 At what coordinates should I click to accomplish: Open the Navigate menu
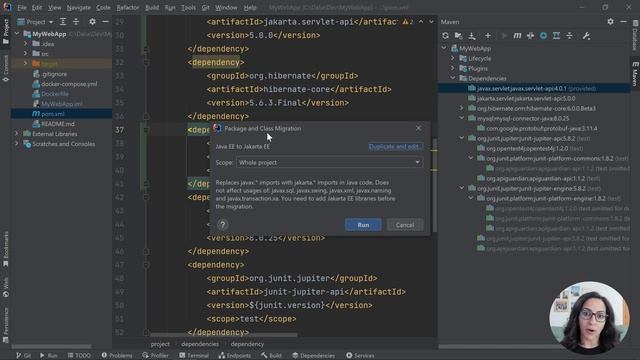(x=79, y=7)
